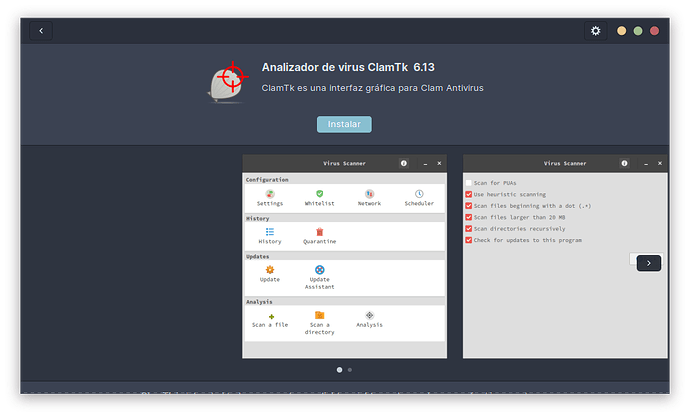Viewport: 690px width, 416px height.
Task: Select the first carousel page dot
Action: [x=339, y=370]
